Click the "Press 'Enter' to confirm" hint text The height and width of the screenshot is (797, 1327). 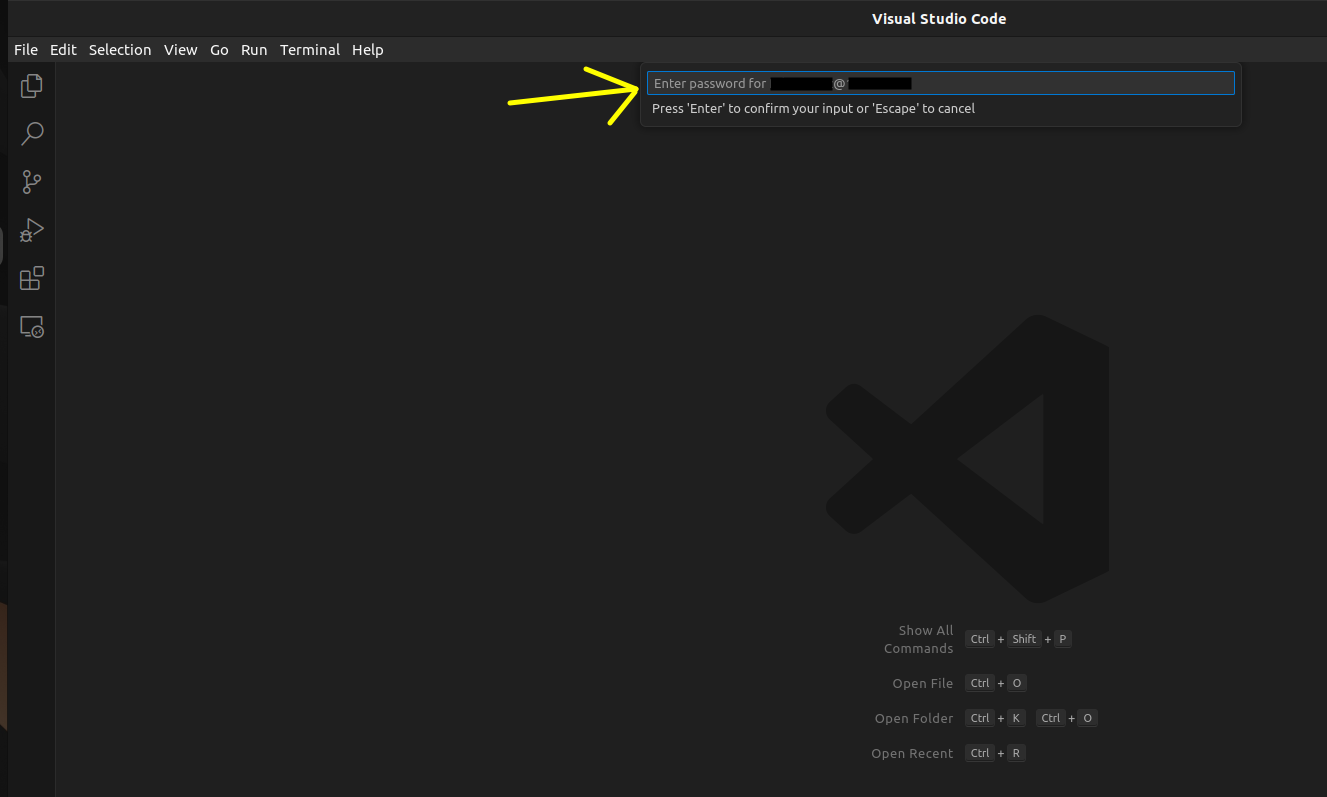tap(813, 108)
